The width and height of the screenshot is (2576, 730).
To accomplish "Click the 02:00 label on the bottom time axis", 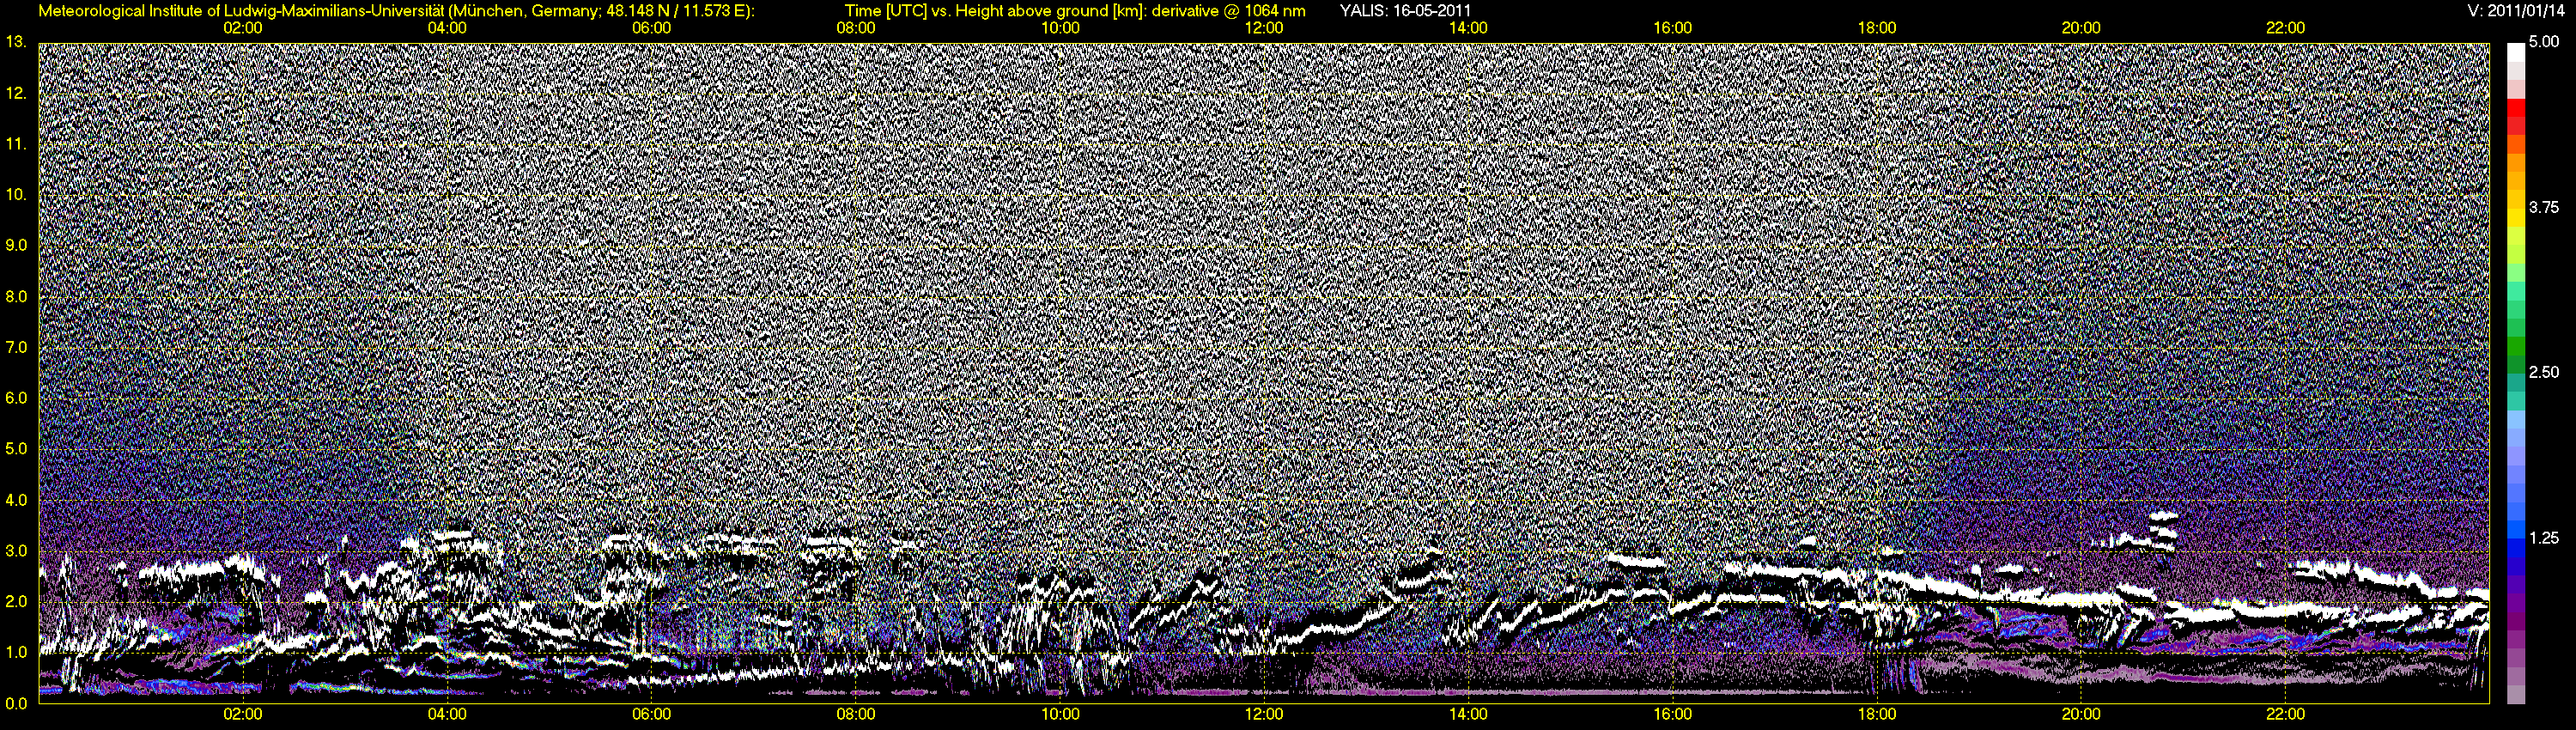I will tap(243, 714).
